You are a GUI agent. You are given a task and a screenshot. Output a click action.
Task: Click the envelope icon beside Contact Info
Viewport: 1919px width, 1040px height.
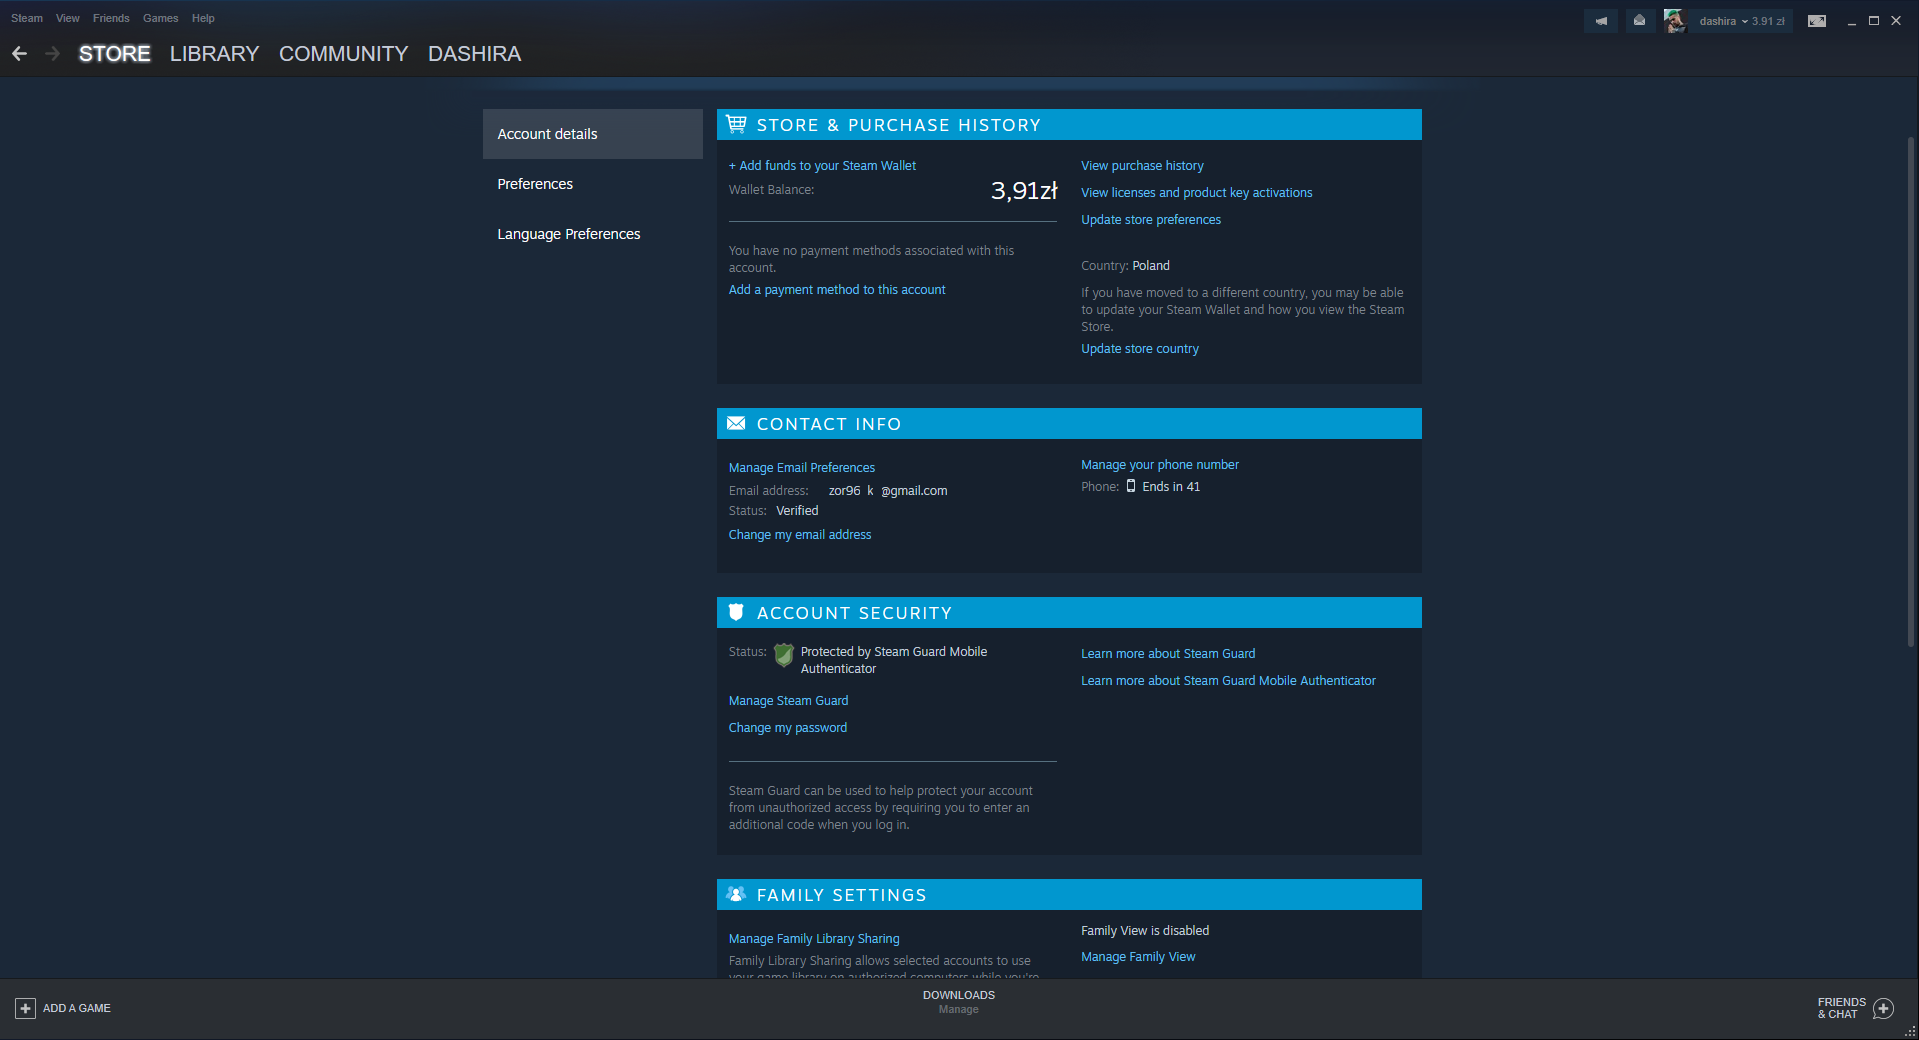tap(736, 423)
